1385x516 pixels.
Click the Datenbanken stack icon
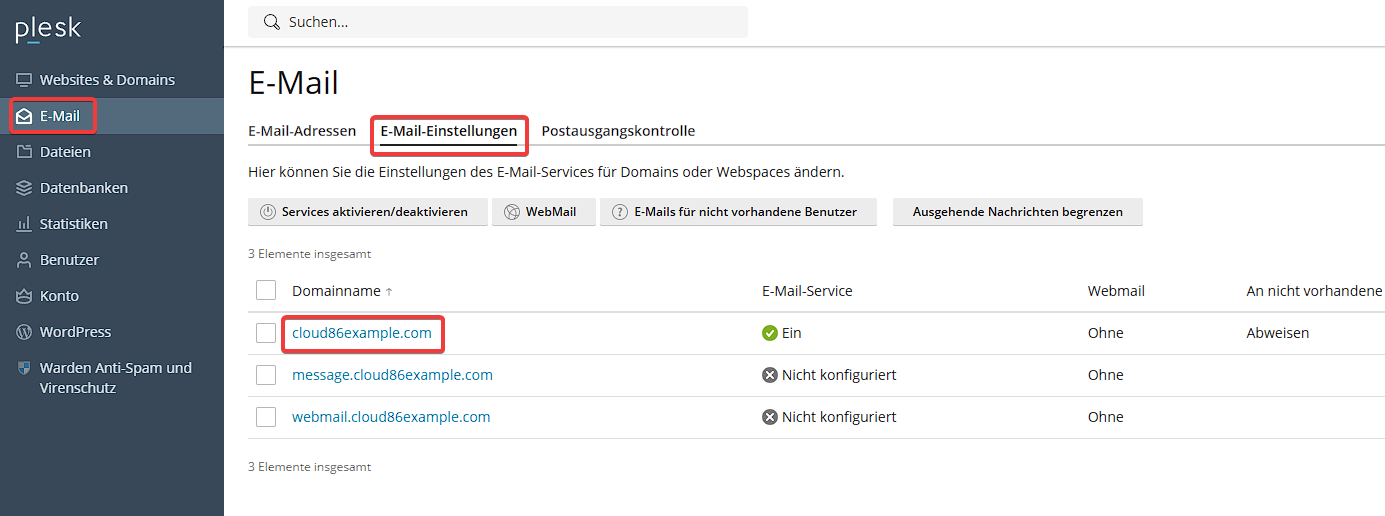(24, 188)
